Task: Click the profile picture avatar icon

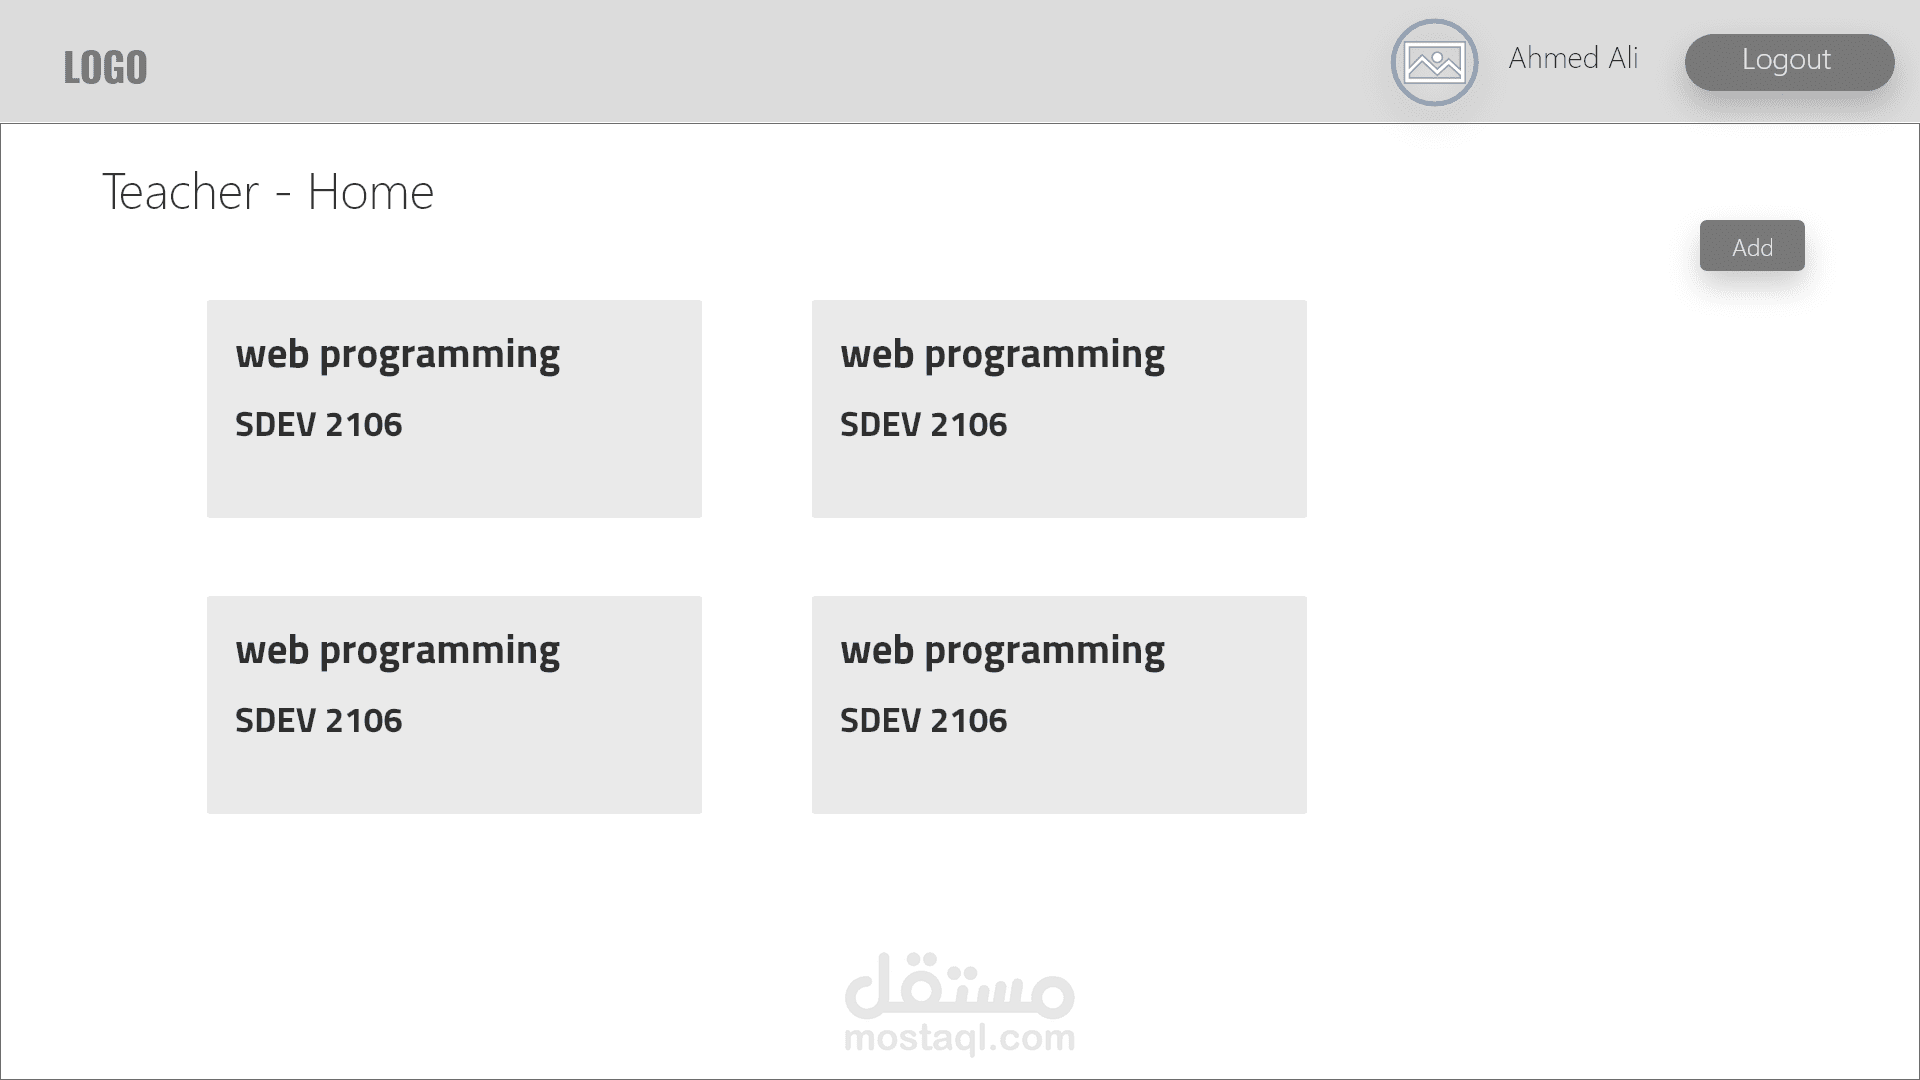Action: (1434, 62)
